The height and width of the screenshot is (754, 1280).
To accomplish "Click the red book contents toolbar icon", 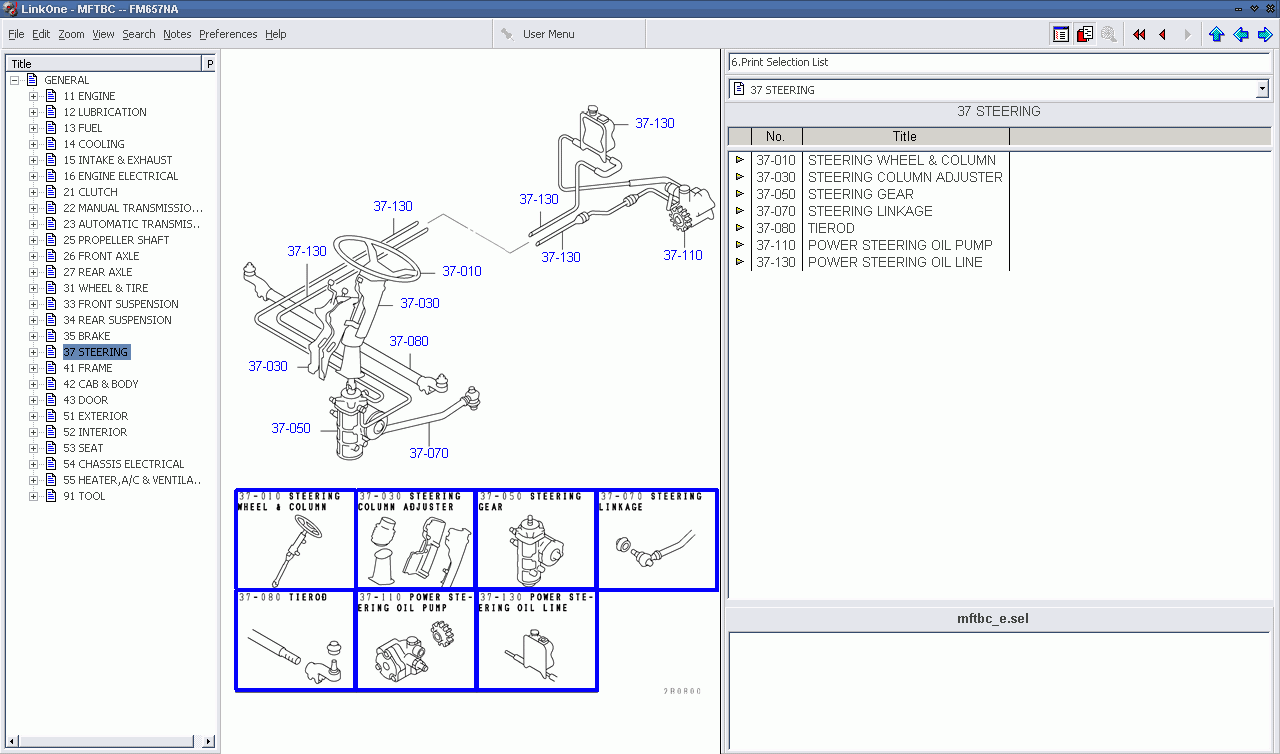I will (x=1085, y=34).
